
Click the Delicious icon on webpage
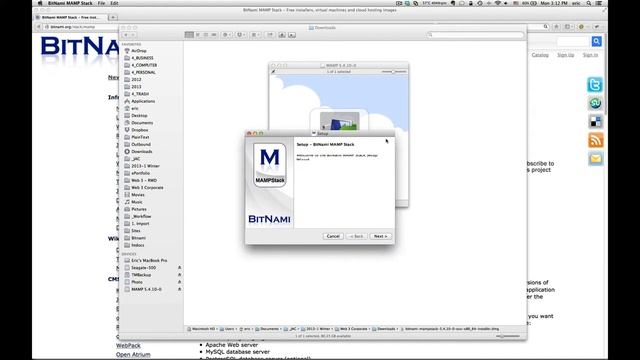pos(595,121)
